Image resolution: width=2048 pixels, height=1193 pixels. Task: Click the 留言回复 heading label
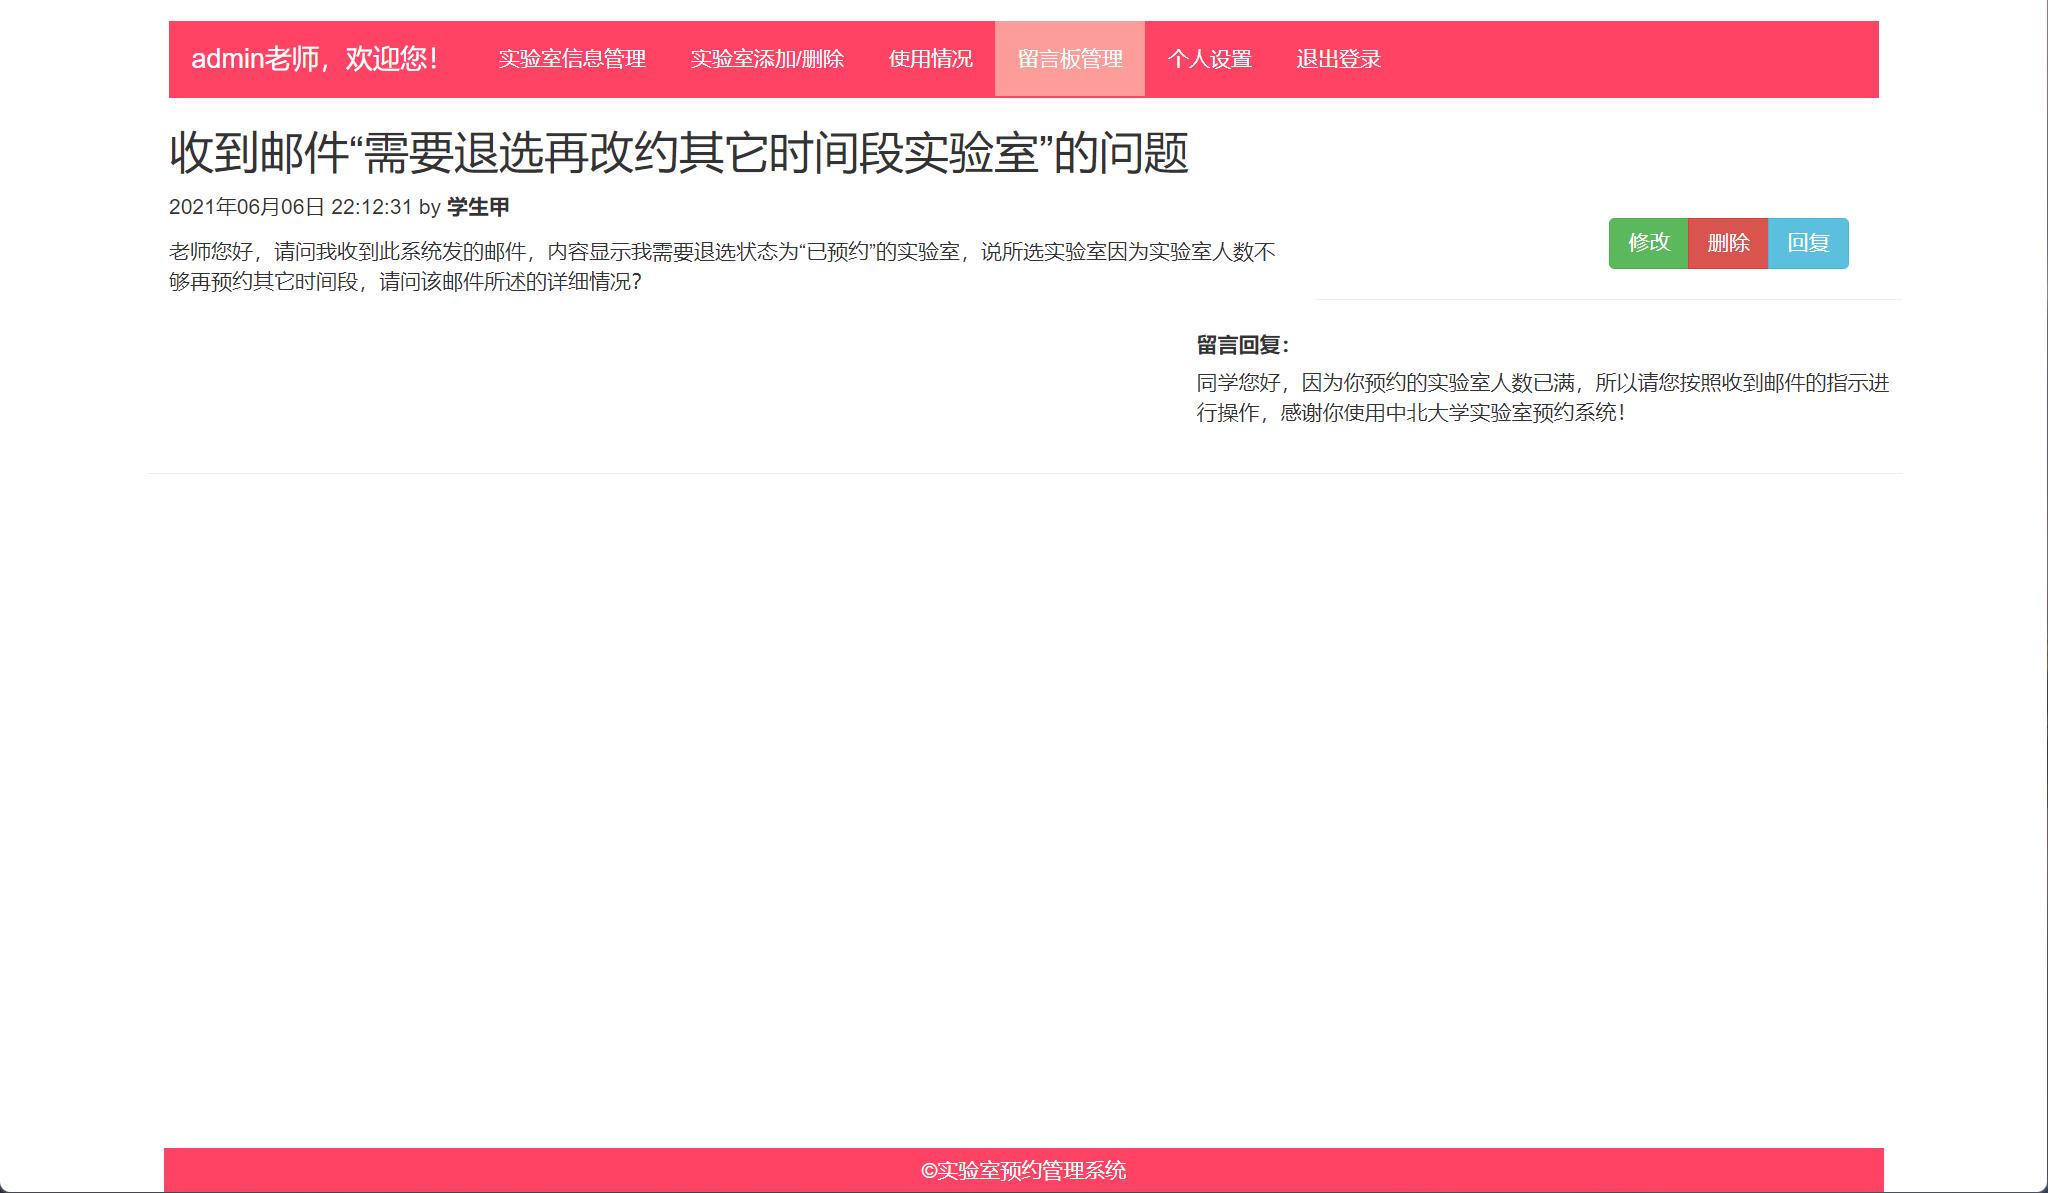[1240, 345]
